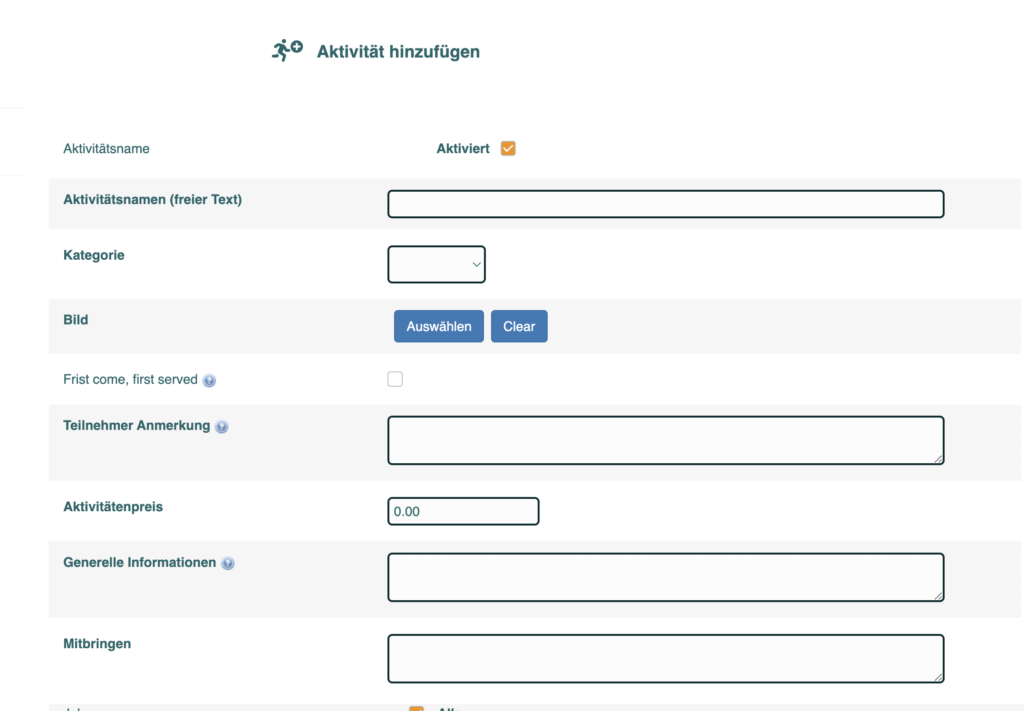The image size is (1024, 711).
Task: Click the Generelle Informationen resize handle
Action: [x=938, y=596]
